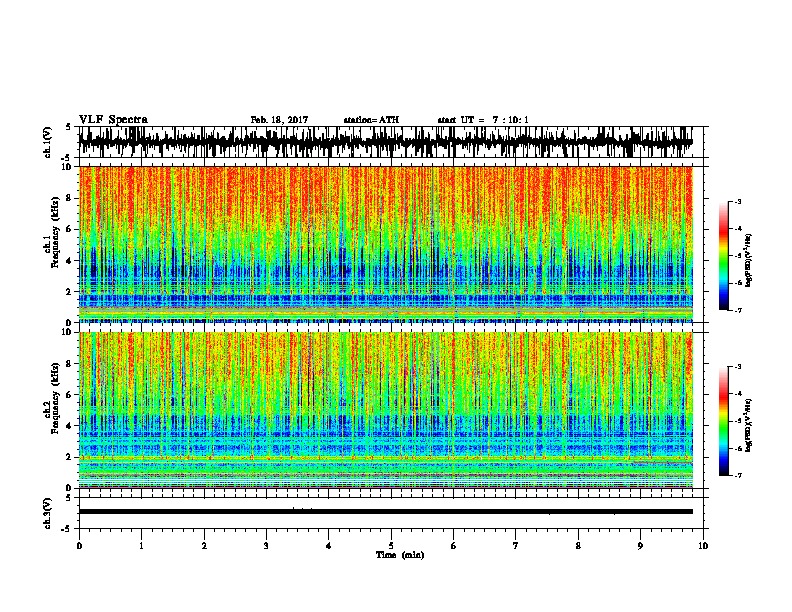This screenshot has width=792, height=612.
Task: Click the "5" tick on ch.1(V) axis
Action: (70, 127)
